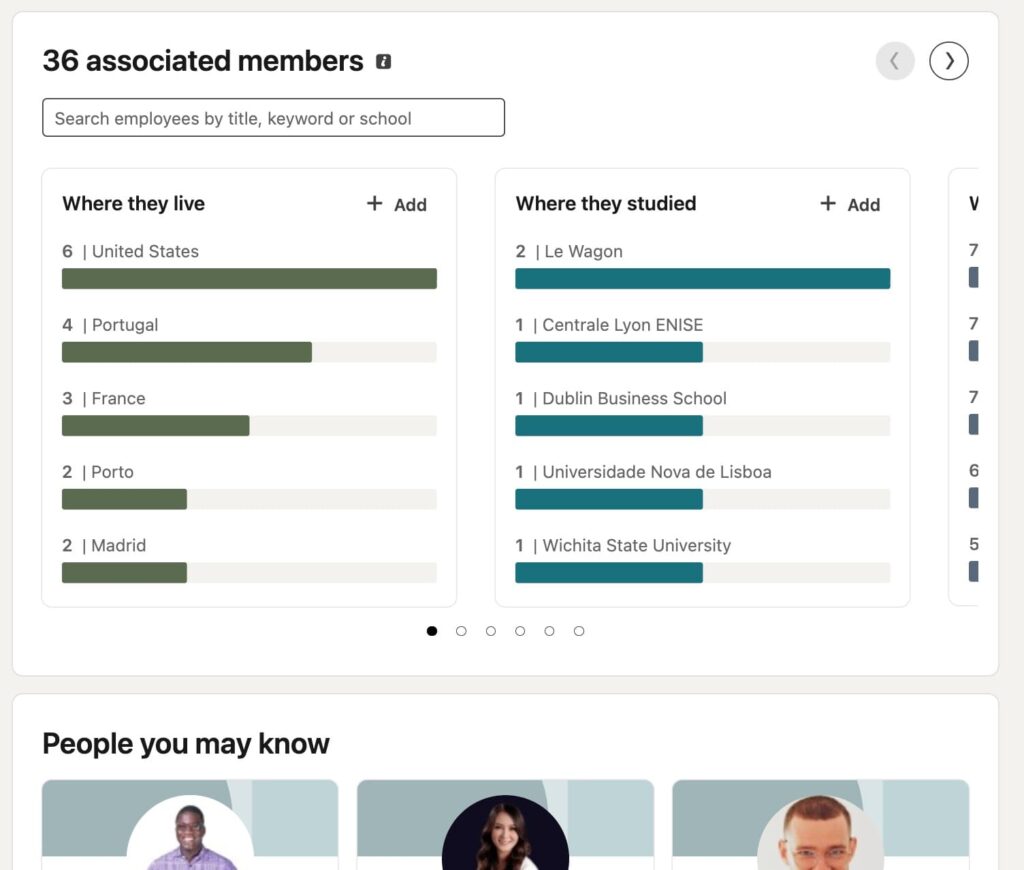Filter by United States bar
Viewport: 1024px width, 870px height.
249,278
